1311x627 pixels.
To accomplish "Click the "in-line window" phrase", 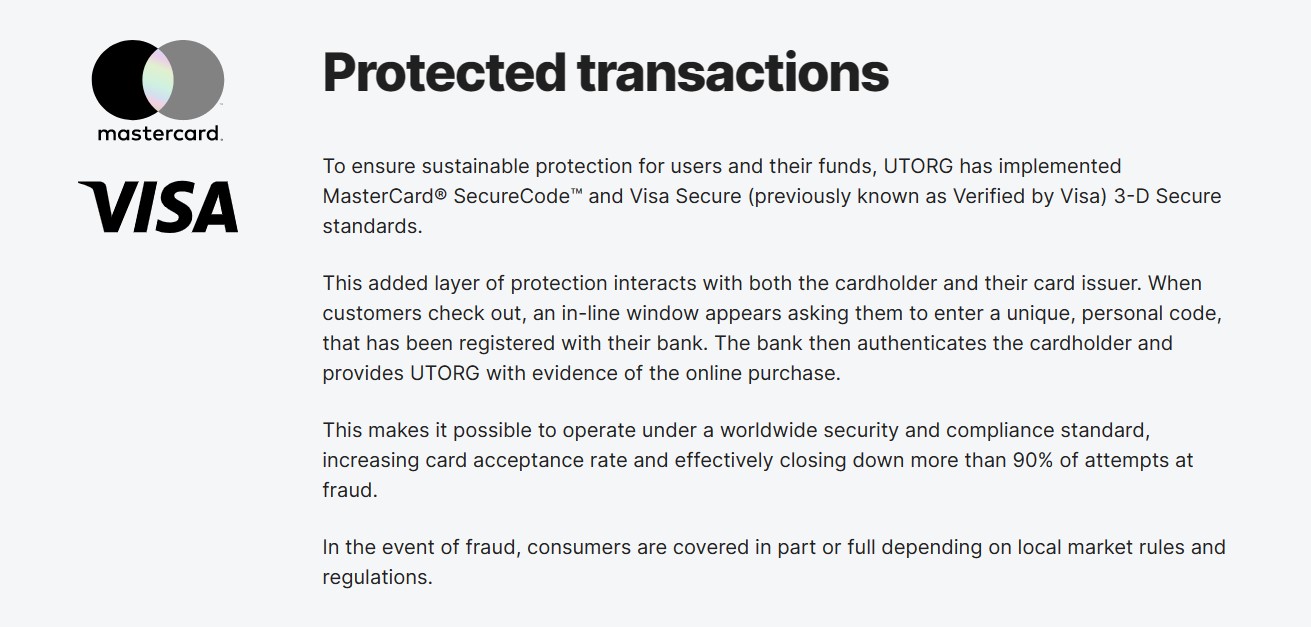I will click(606, 313).
